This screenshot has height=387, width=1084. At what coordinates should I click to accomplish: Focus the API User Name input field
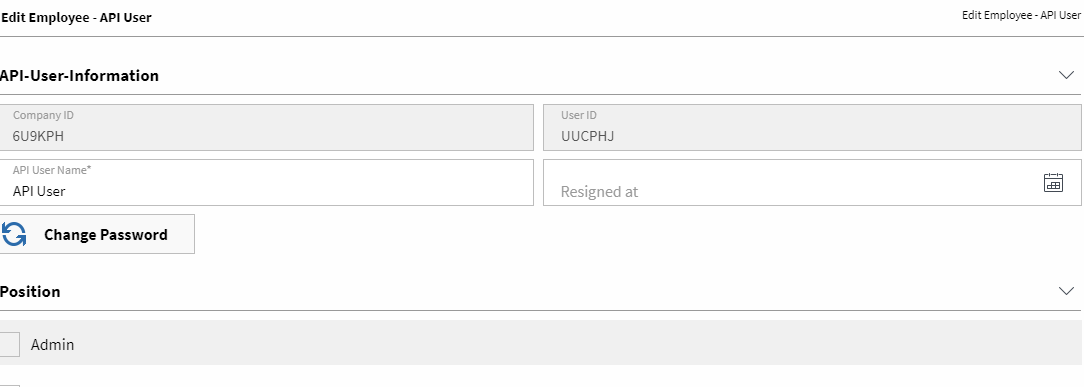(267, 182)
